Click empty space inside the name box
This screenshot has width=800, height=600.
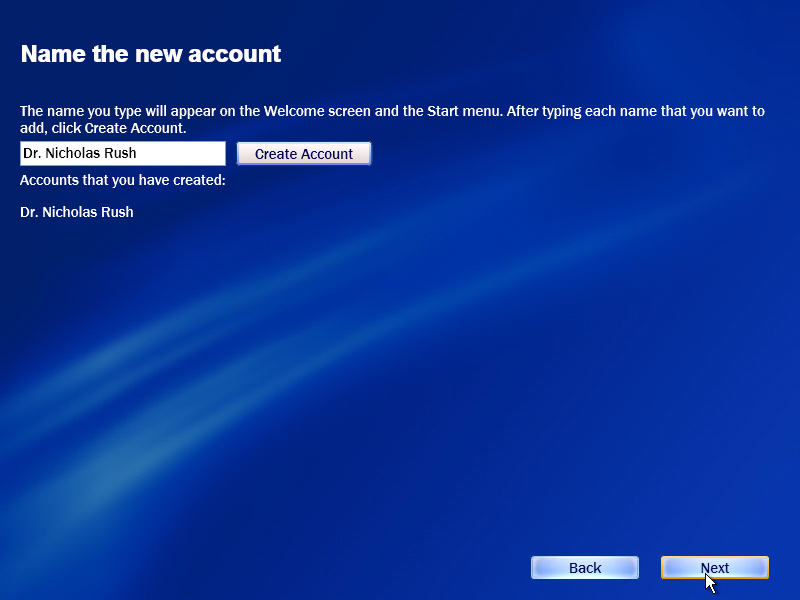(181, 154)
